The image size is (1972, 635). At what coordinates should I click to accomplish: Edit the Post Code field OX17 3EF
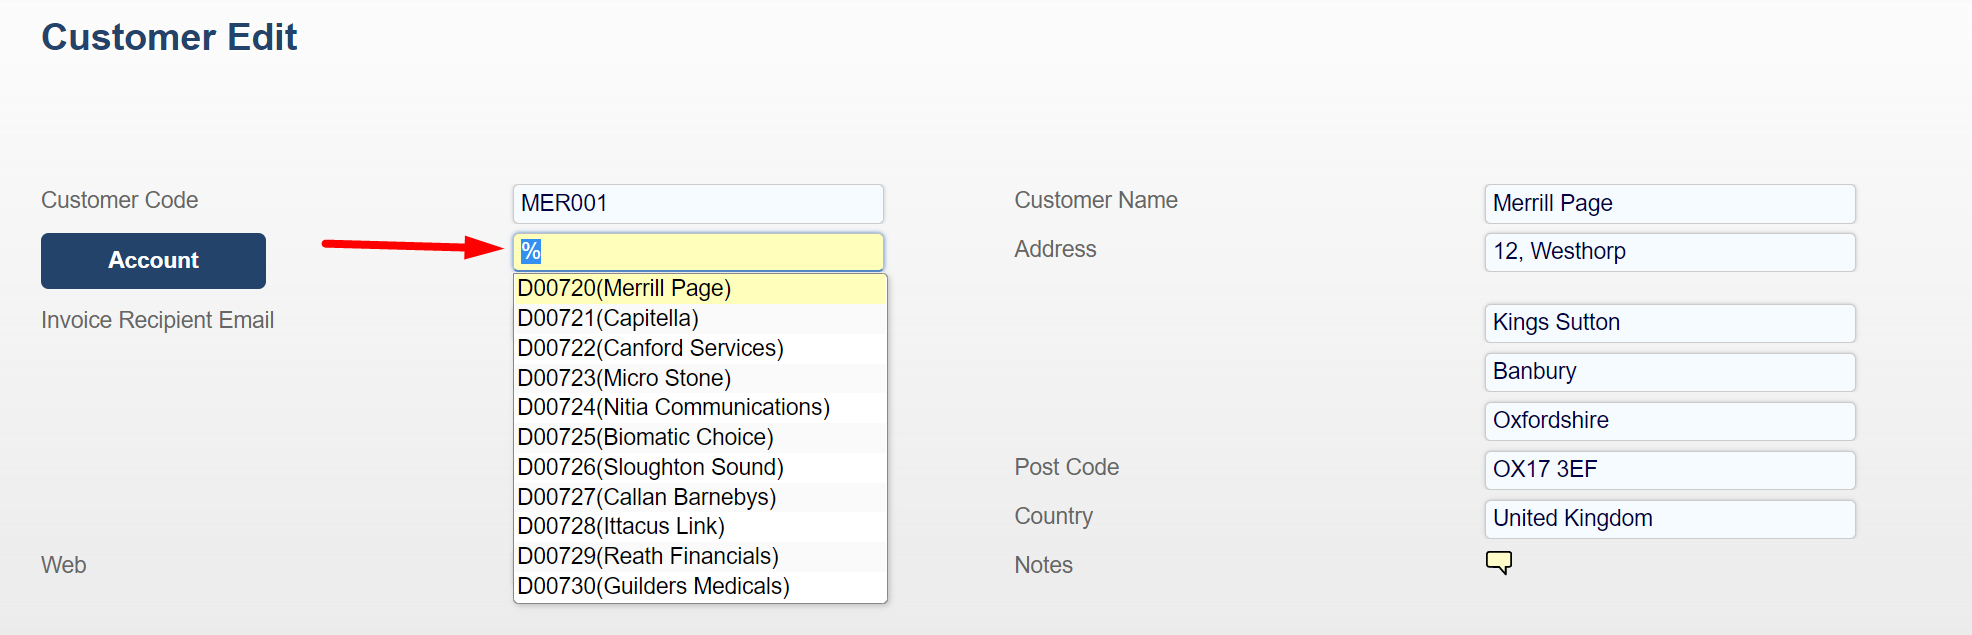click(1669, 470)
